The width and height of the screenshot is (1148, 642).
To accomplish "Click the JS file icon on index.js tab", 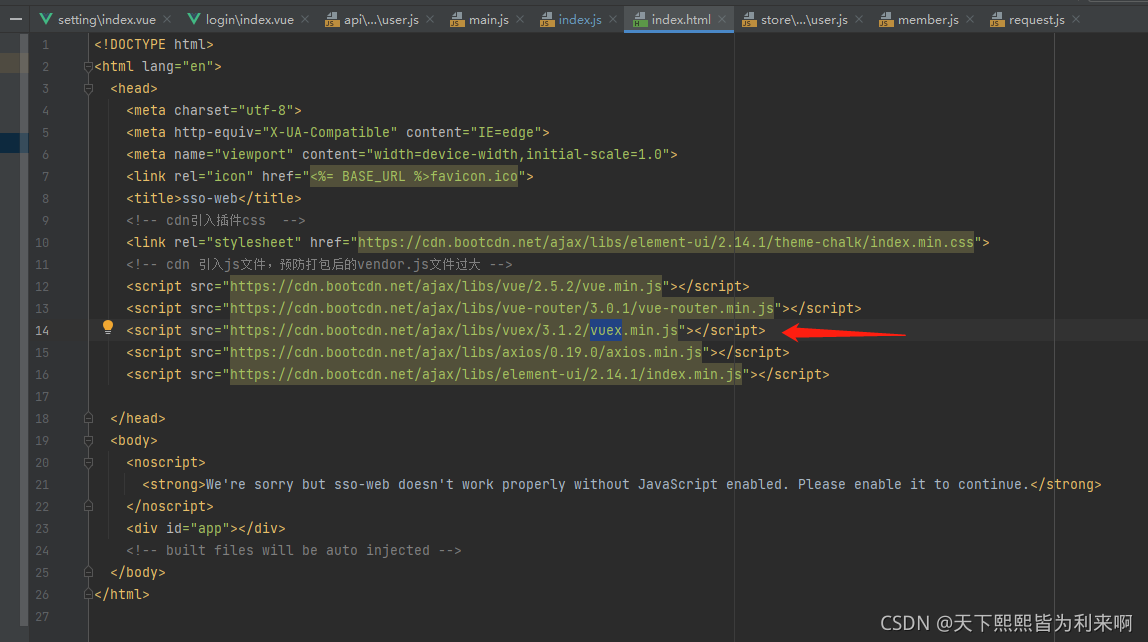I will click(547, 20).
